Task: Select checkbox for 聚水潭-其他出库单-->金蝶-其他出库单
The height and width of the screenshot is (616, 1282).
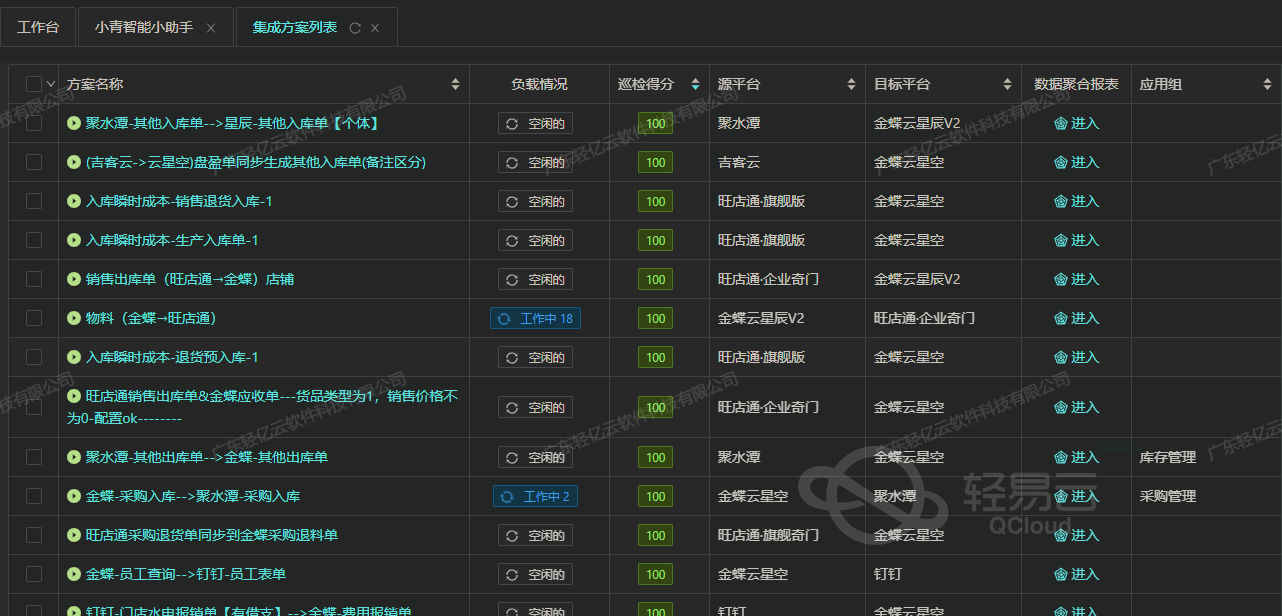Action: pyautogui.click(x=34, y=457)
